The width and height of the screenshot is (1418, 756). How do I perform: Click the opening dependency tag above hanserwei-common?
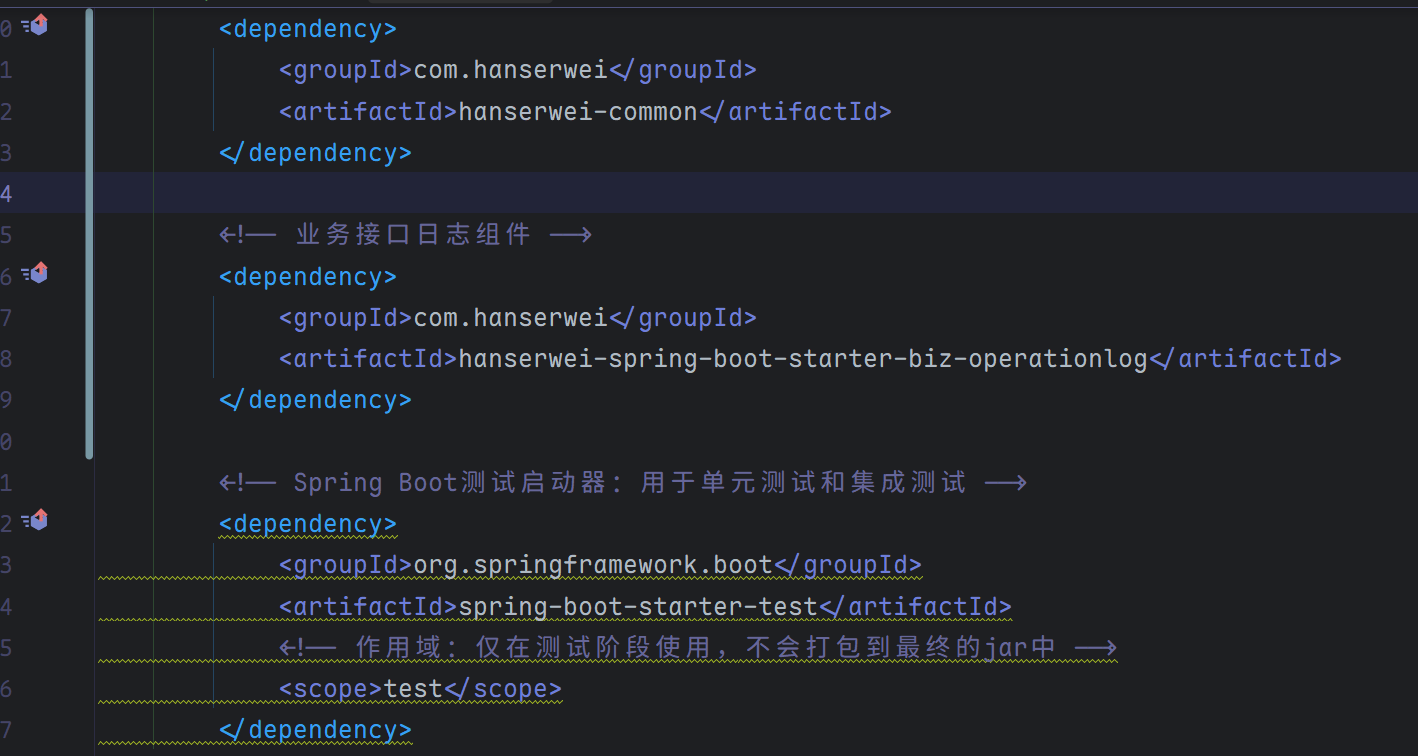pyautogui.click(x=308, y=28)
